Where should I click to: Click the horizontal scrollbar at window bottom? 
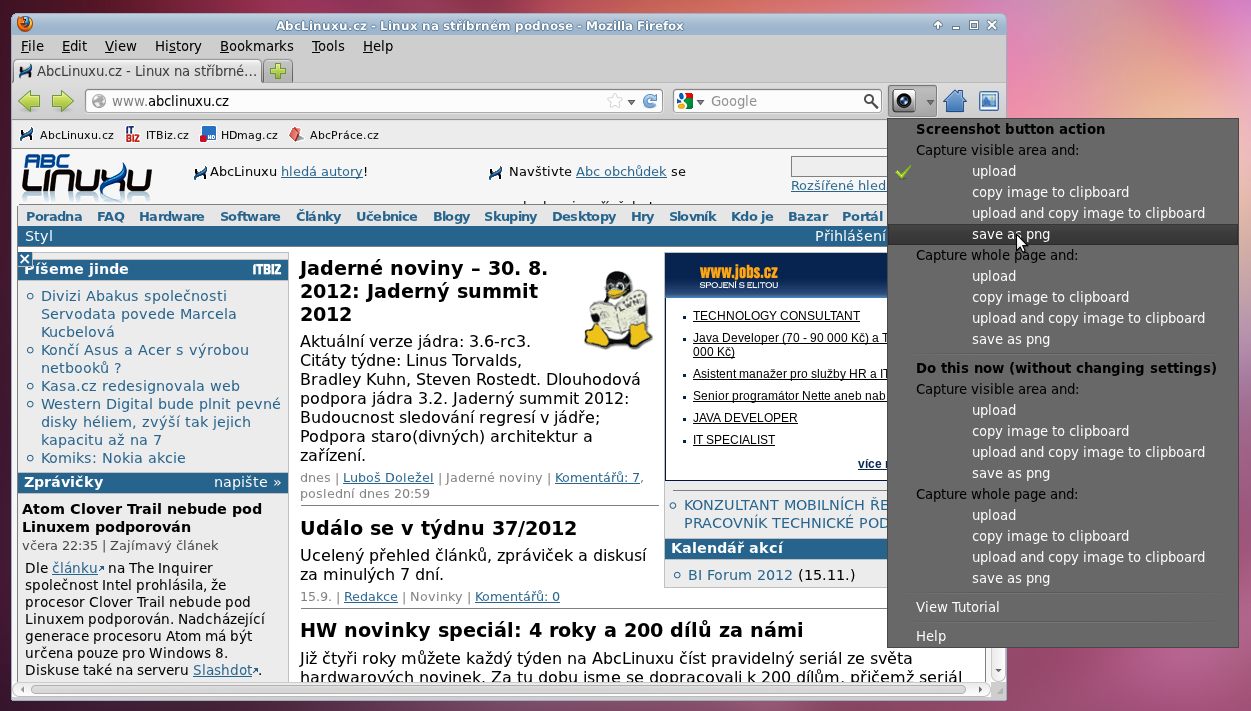[x=500, y=689]
